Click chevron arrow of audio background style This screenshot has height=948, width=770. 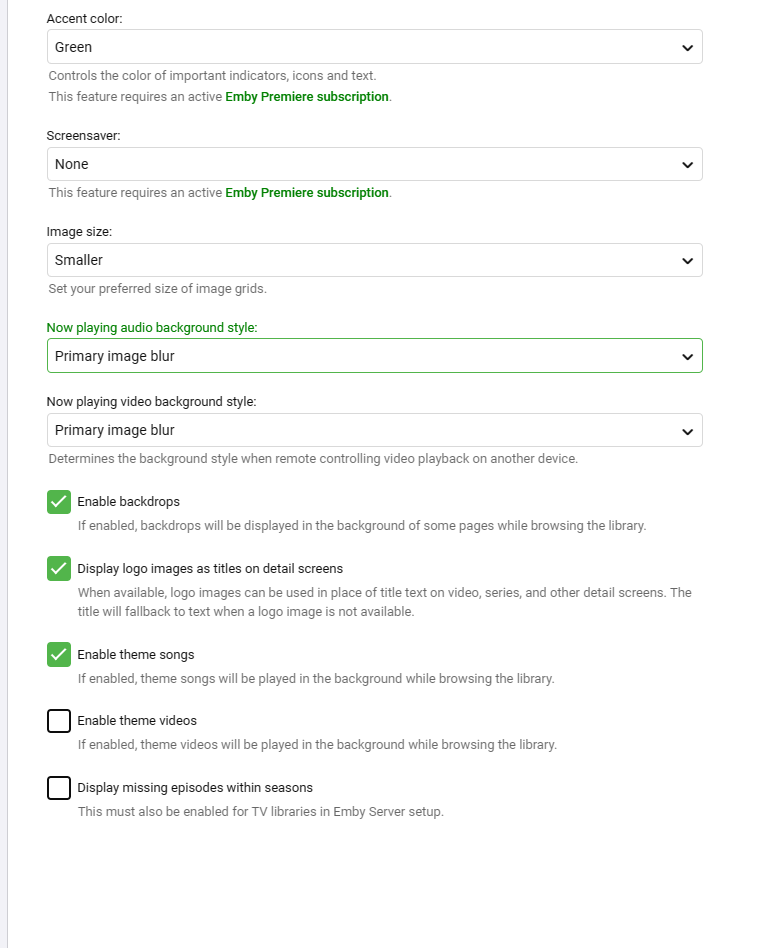click(687, 356)
